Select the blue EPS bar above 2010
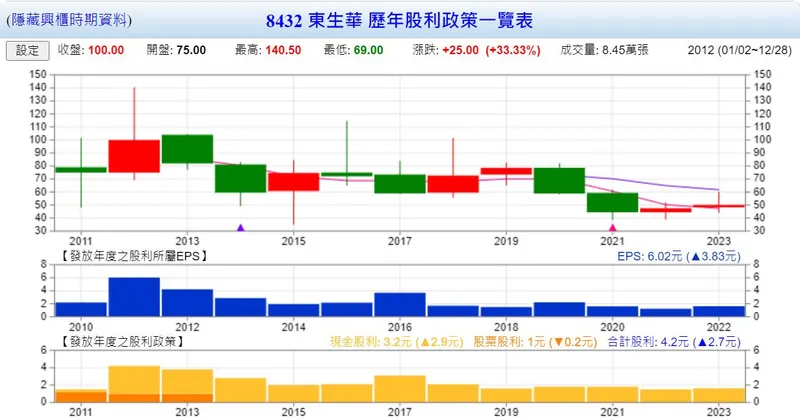This screenshot has height=420, width=800. (81, 309)
